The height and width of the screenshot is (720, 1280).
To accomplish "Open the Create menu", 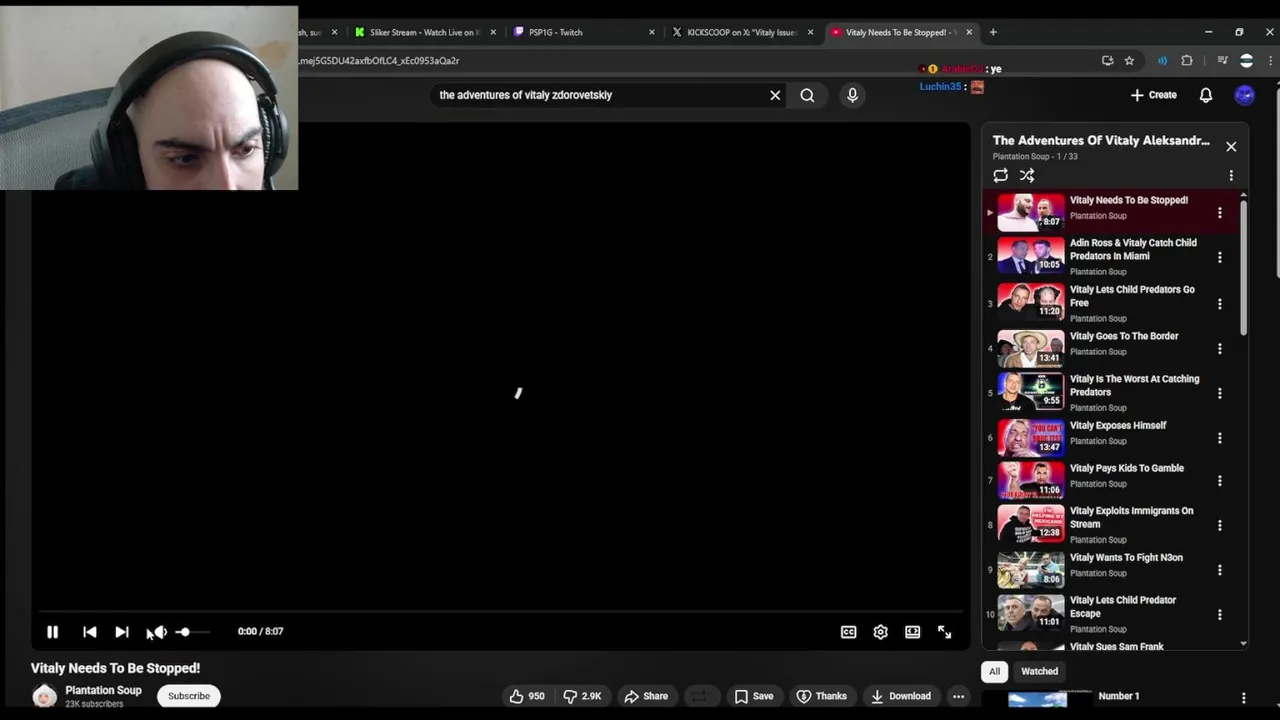I will [1153, 95].
